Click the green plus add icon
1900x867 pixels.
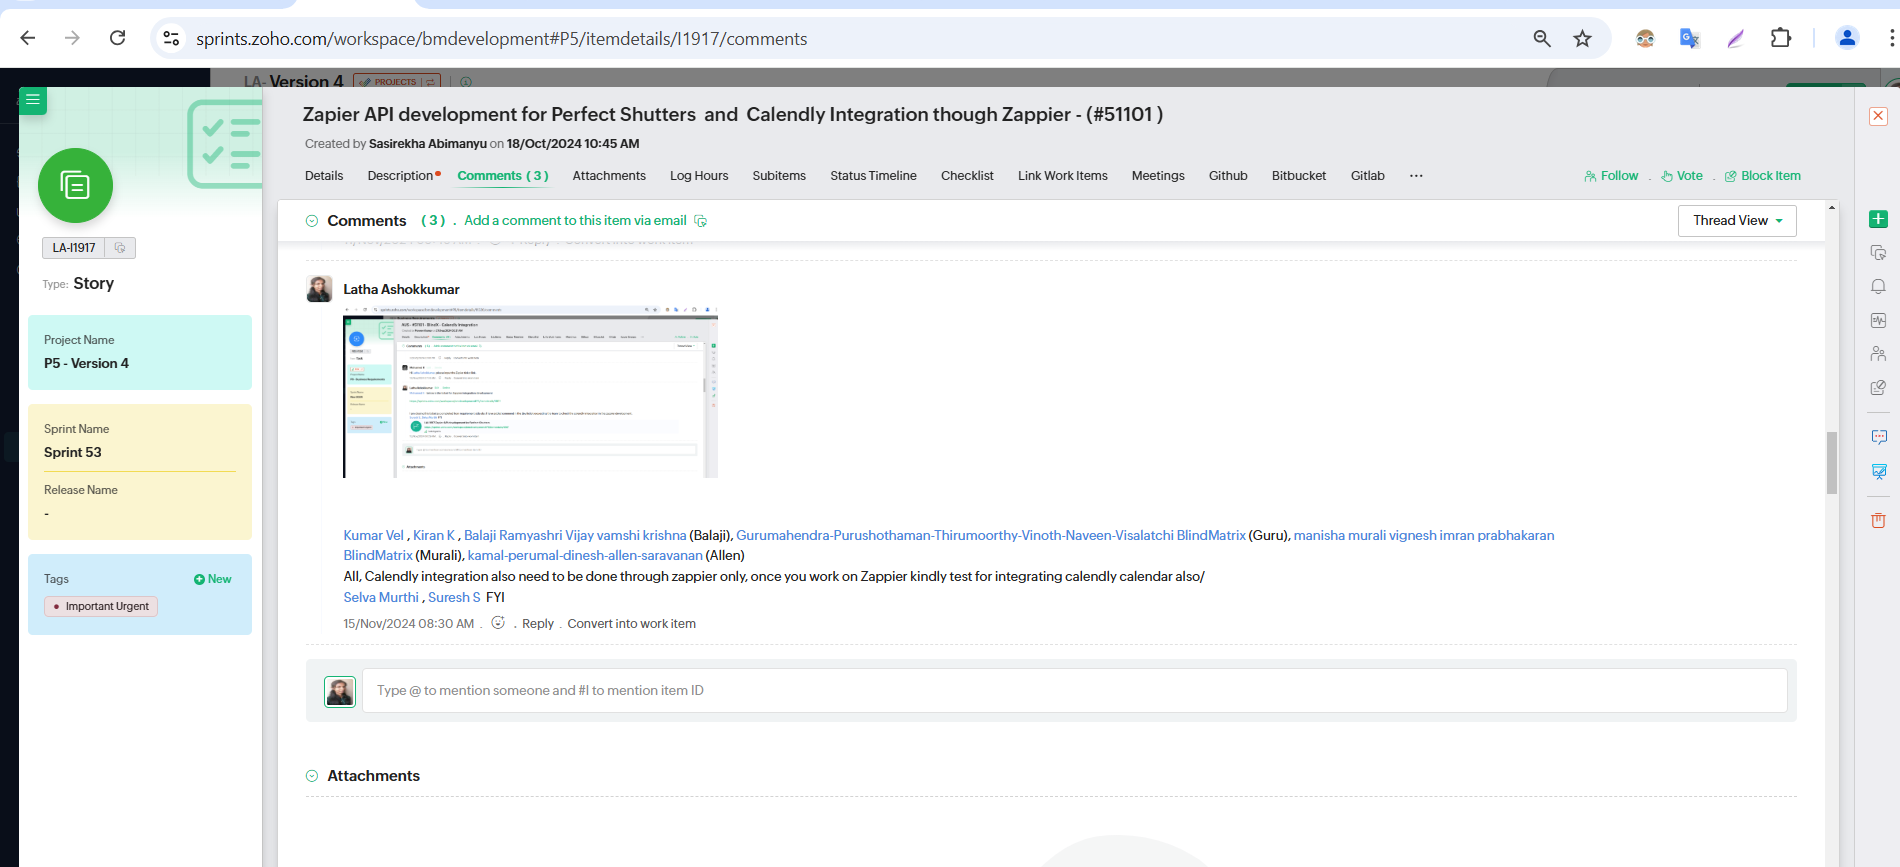1878,219
